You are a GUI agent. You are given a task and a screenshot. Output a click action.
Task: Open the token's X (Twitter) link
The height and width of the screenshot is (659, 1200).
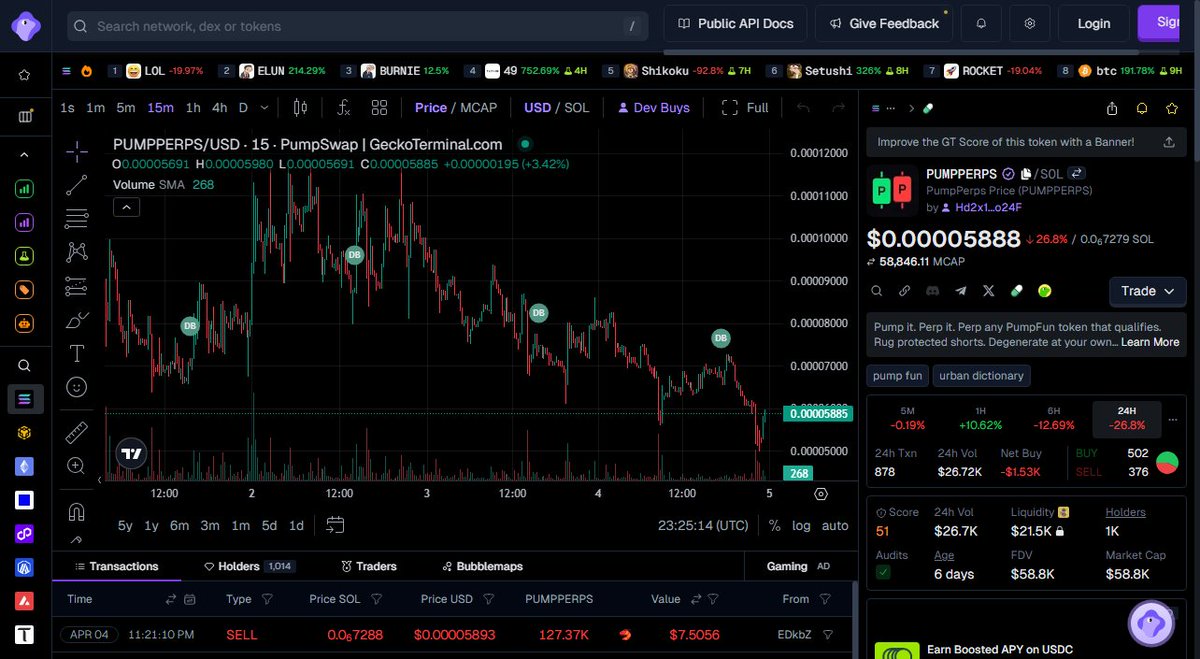(x=989, y=291)
